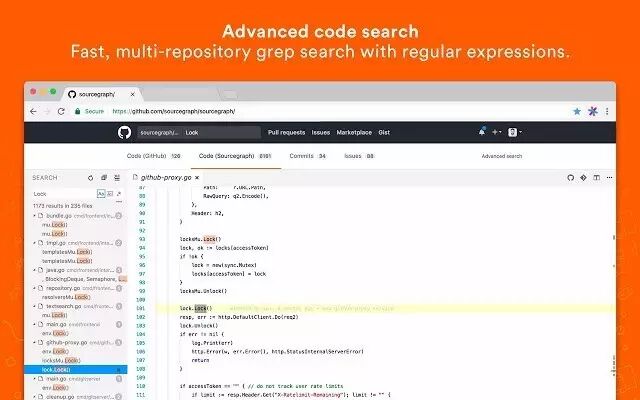This screenshot has width=640, height=400.
Task: Collapse the cleanup.go result group
Action: pyautogui.click(x=34, y=397)
